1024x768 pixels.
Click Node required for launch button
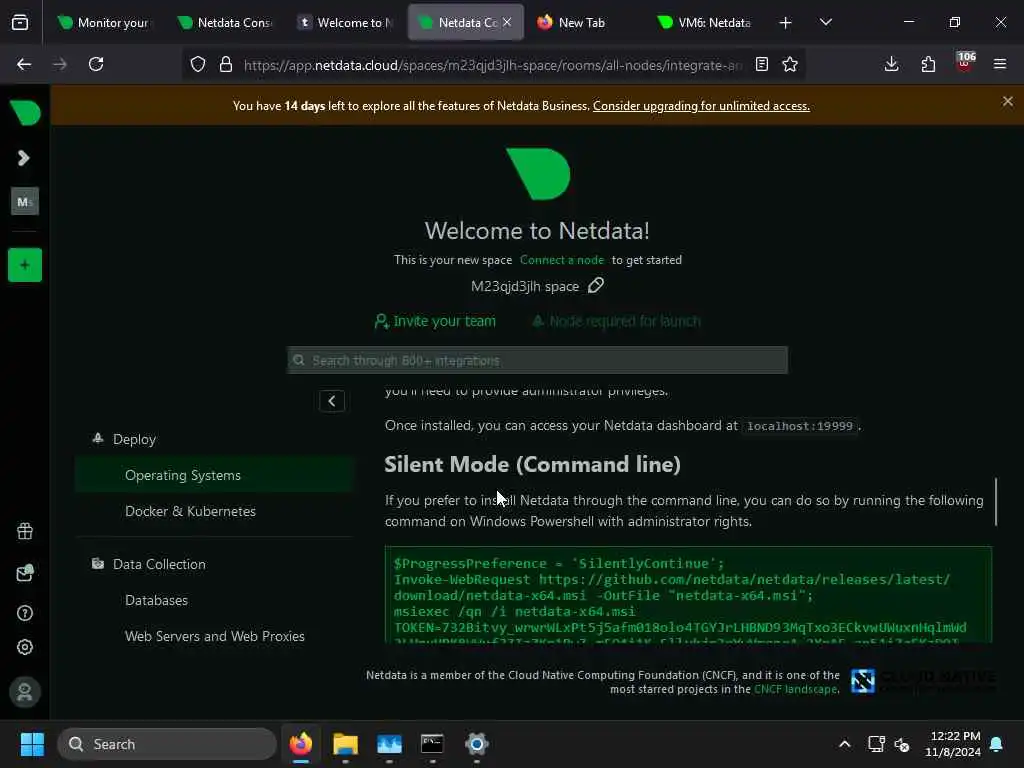coord(616,321)
